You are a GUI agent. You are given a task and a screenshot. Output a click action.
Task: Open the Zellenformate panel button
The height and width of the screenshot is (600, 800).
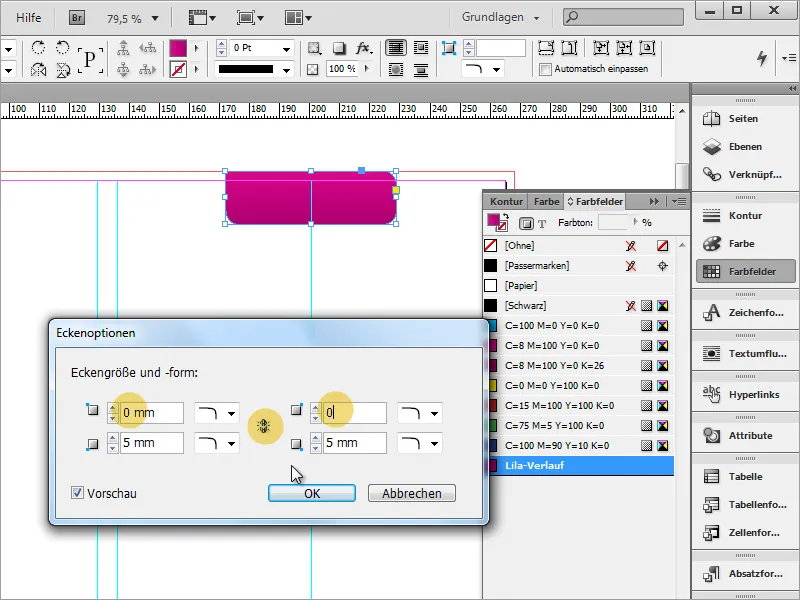(x=745, y=533)
